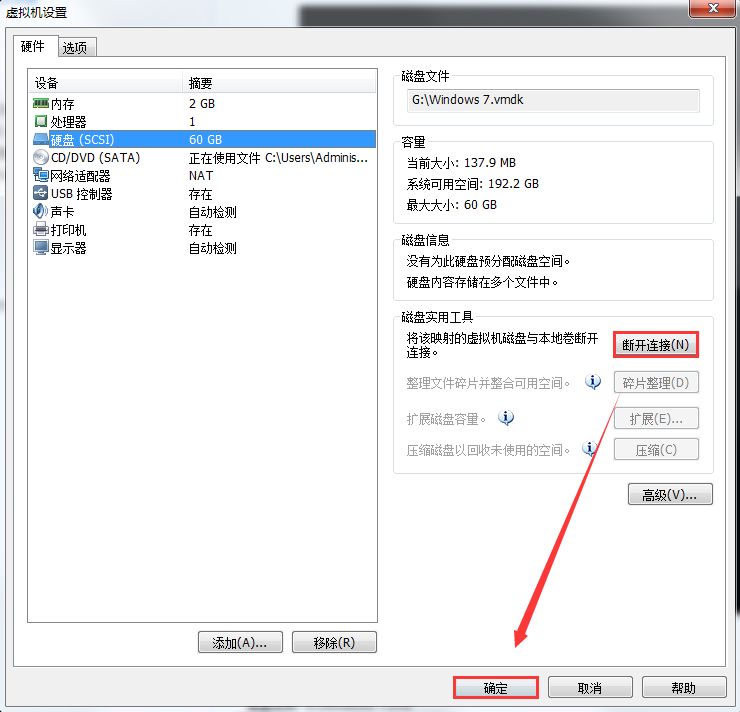Click the 添加(A)... button
The height and width of the screenshot is (712, 740).
[240, 642]
